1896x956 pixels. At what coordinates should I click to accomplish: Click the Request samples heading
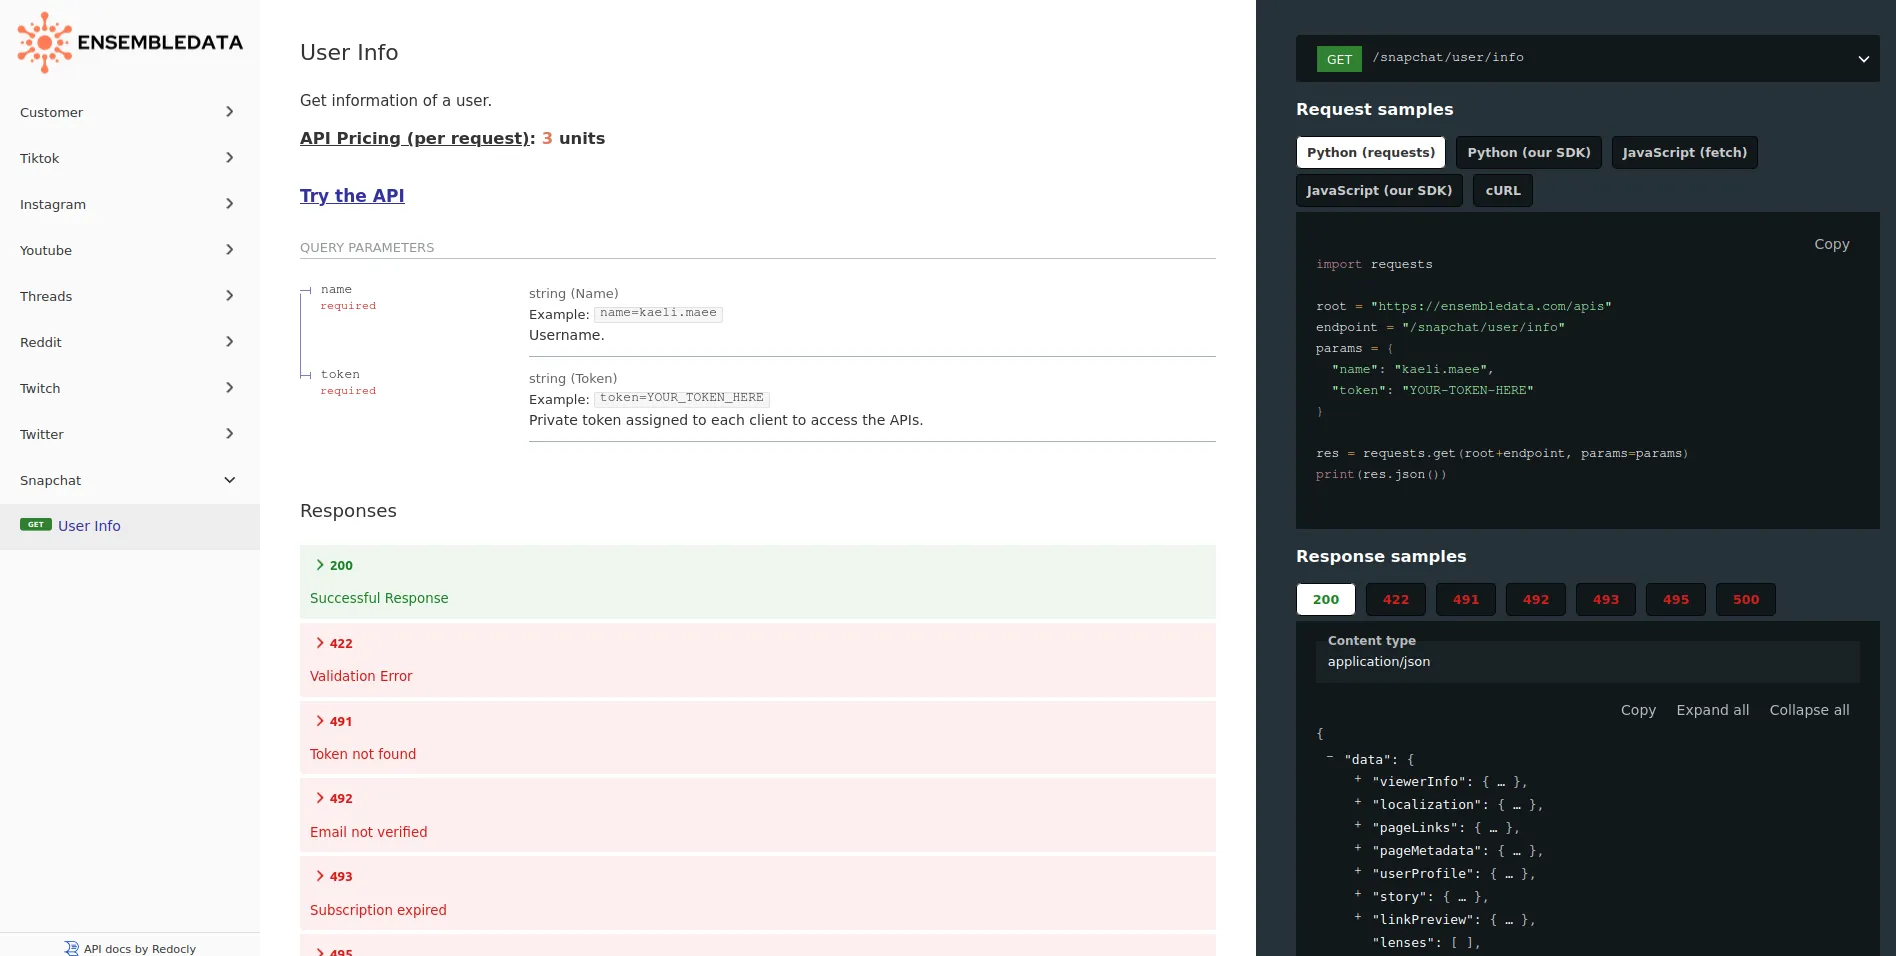pos(1375,109)
